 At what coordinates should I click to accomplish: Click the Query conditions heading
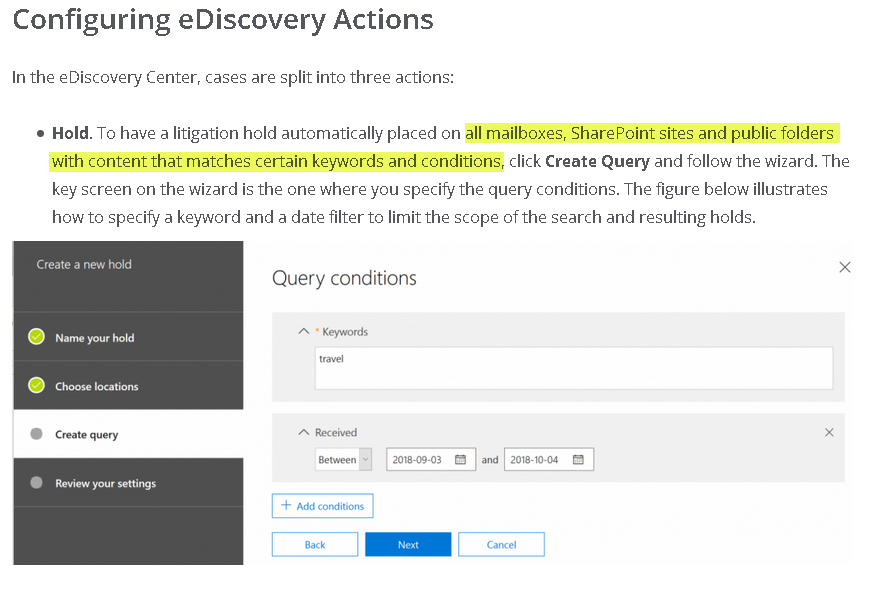(x=344, y=278)
